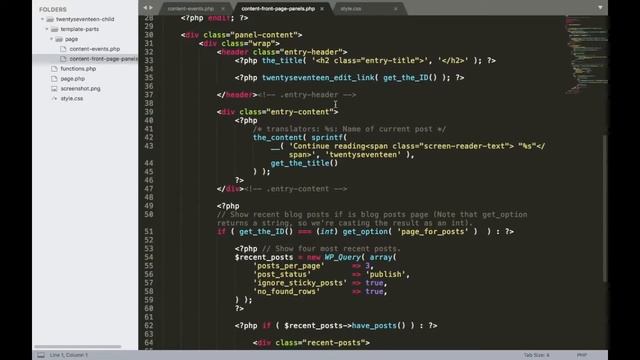Click code icon beside style.css in sidebar
This screenshot has height=360, width=640.
pos(54,98)
